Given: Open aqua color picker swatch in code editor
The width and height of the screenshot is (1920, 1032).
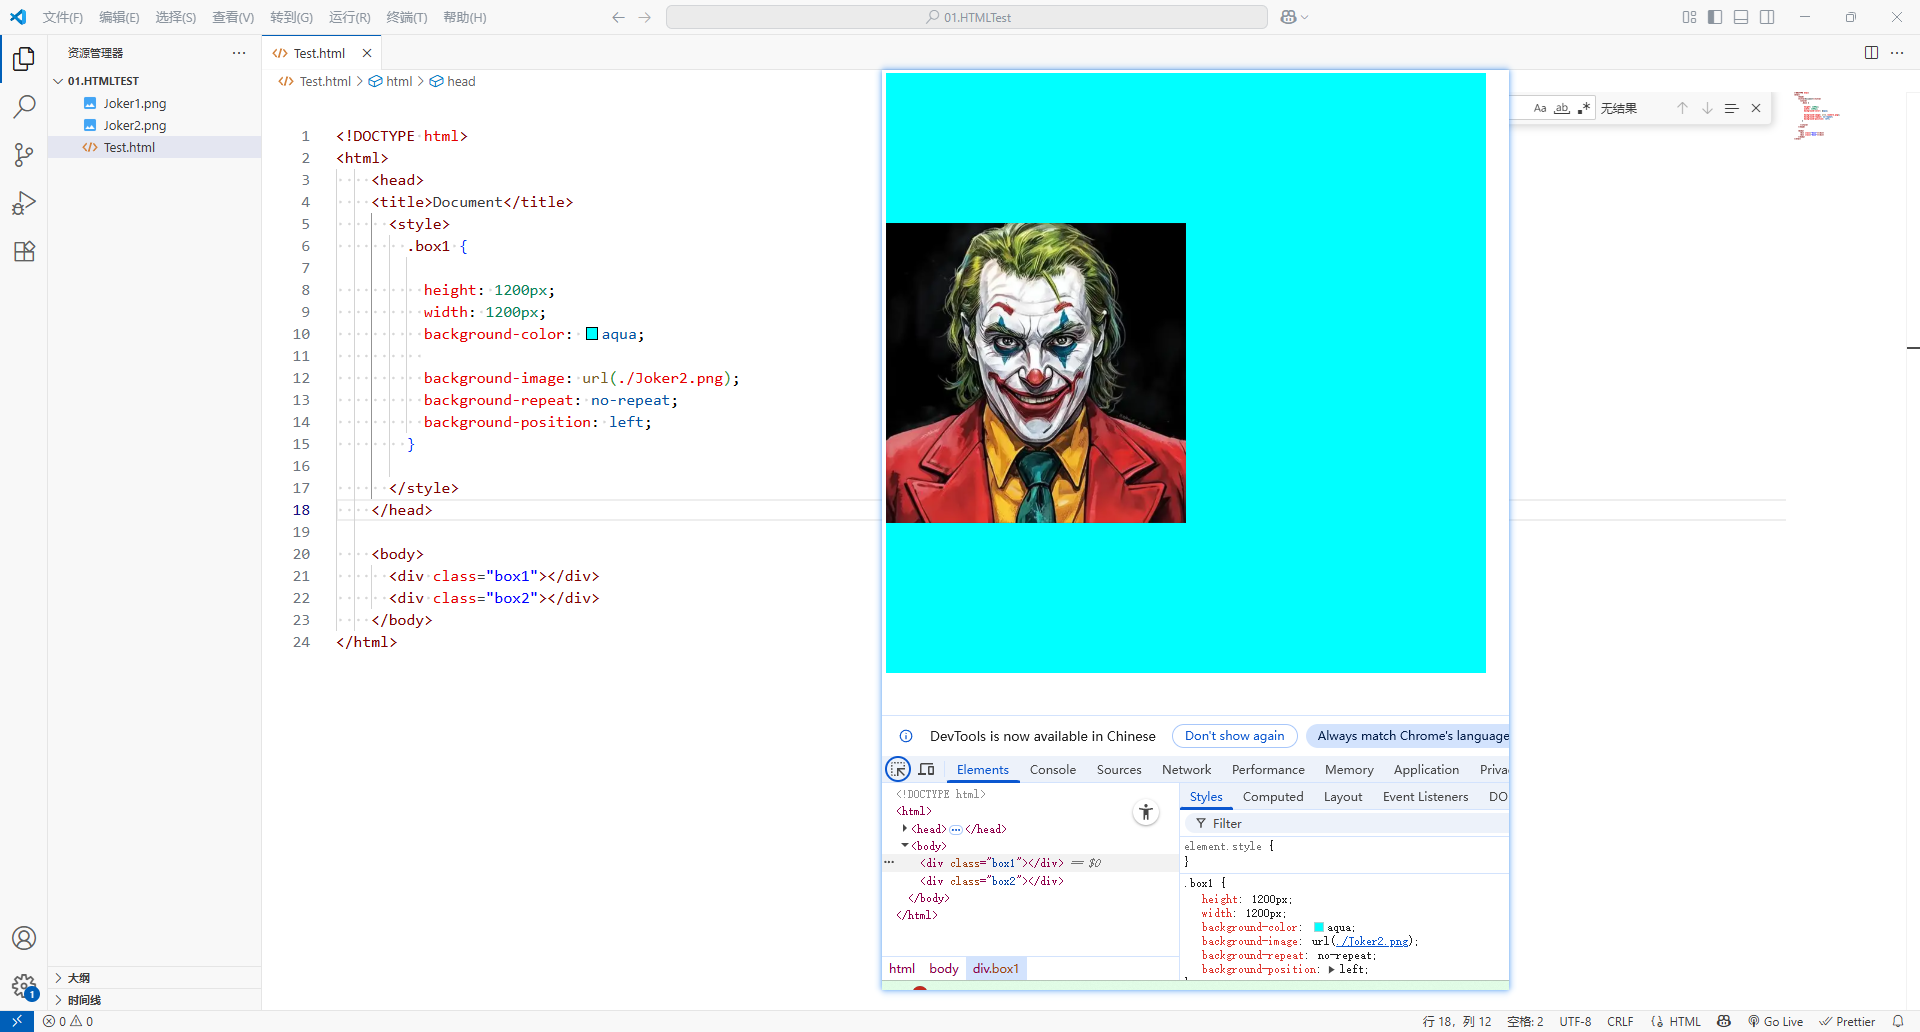Looking at the screenshot, I should [592, 334].
